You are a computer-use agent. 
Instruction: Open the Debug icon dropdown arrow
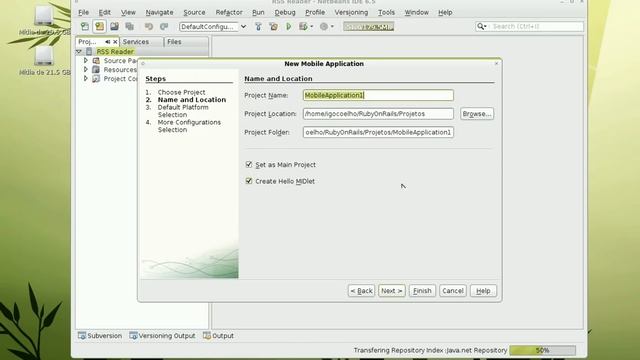point(311,27)
